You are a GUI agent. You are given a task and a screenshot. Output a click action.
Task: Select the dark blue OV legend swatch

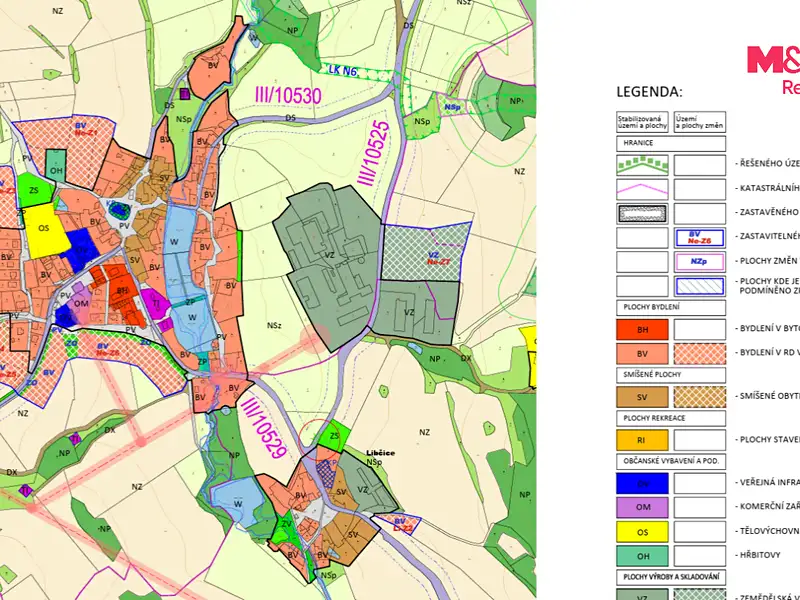(x=642, y=483)
